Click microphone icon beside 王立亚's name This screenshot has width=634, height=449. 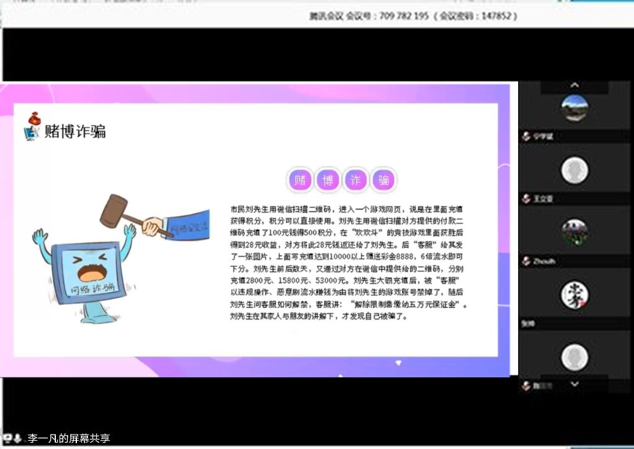[x=525, y=198]
